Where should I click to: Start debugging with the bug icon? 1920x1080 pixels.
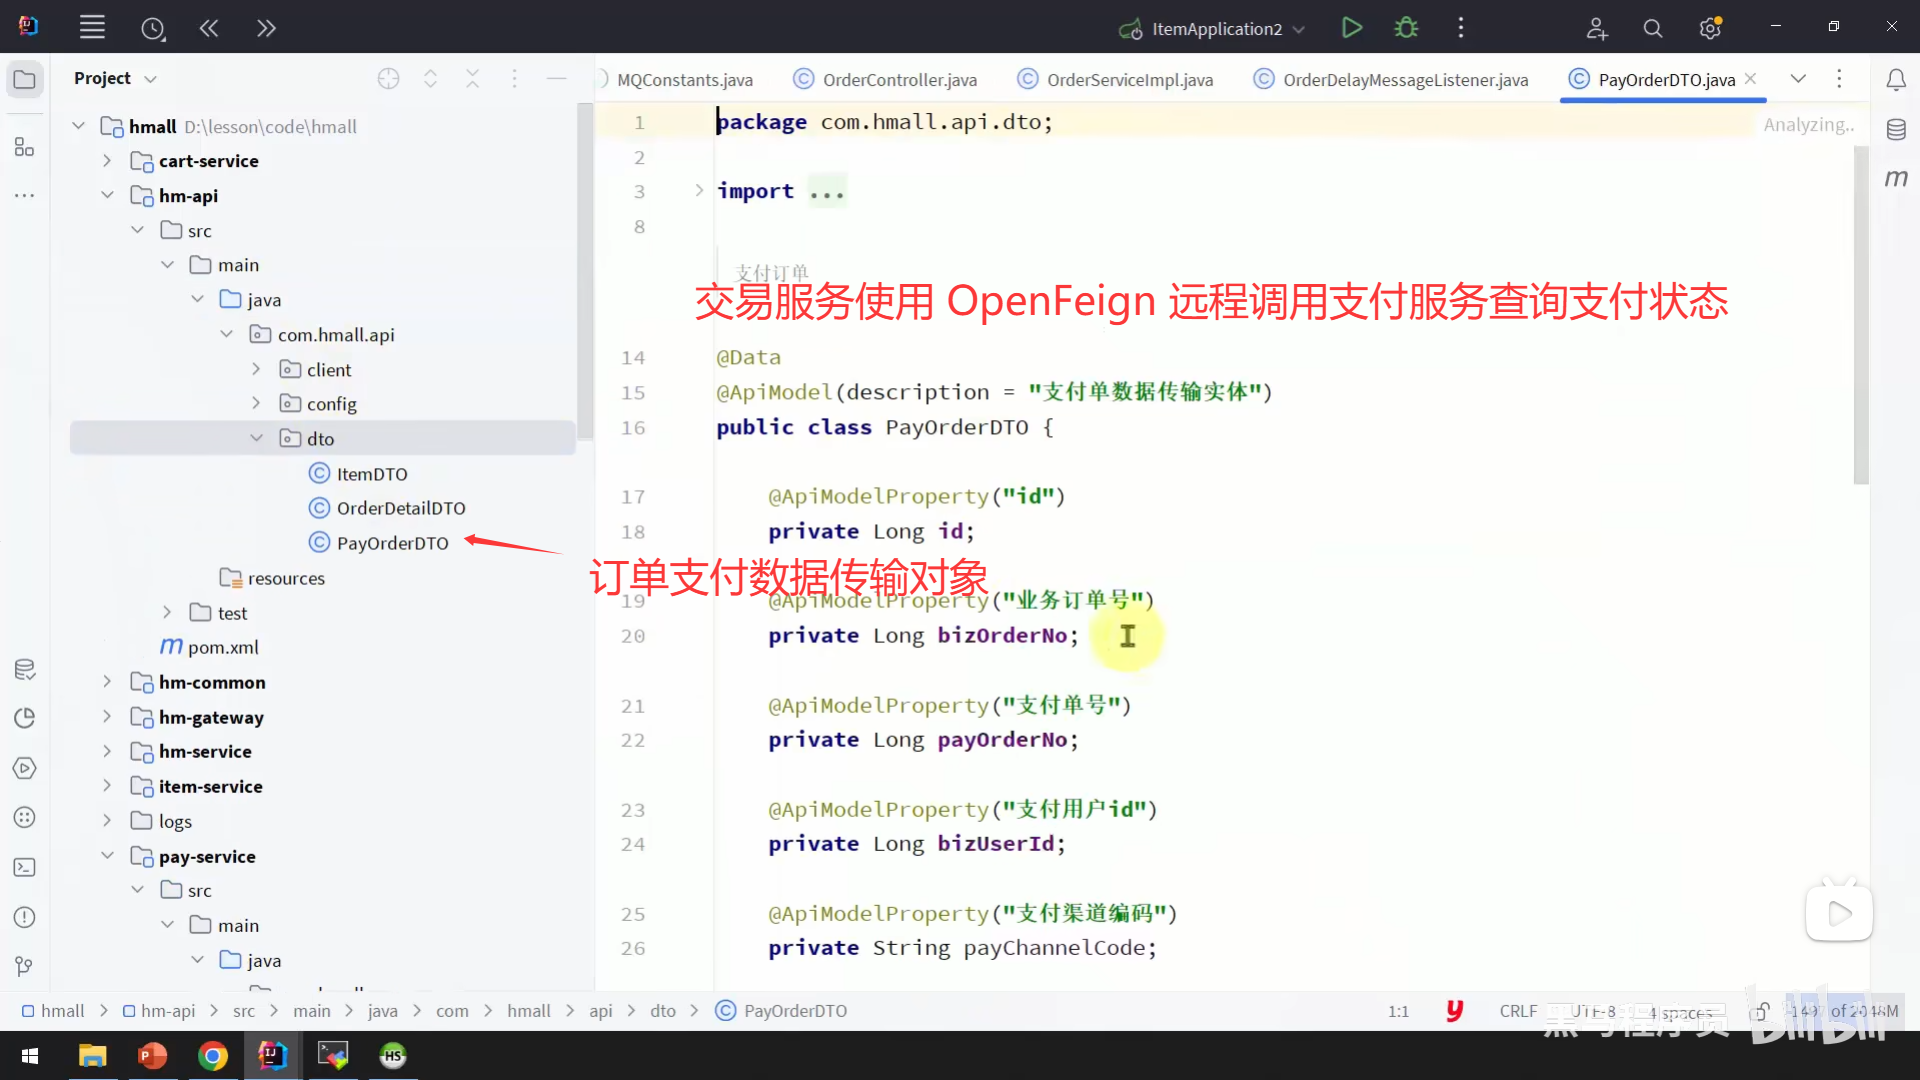coord(1406,28)
